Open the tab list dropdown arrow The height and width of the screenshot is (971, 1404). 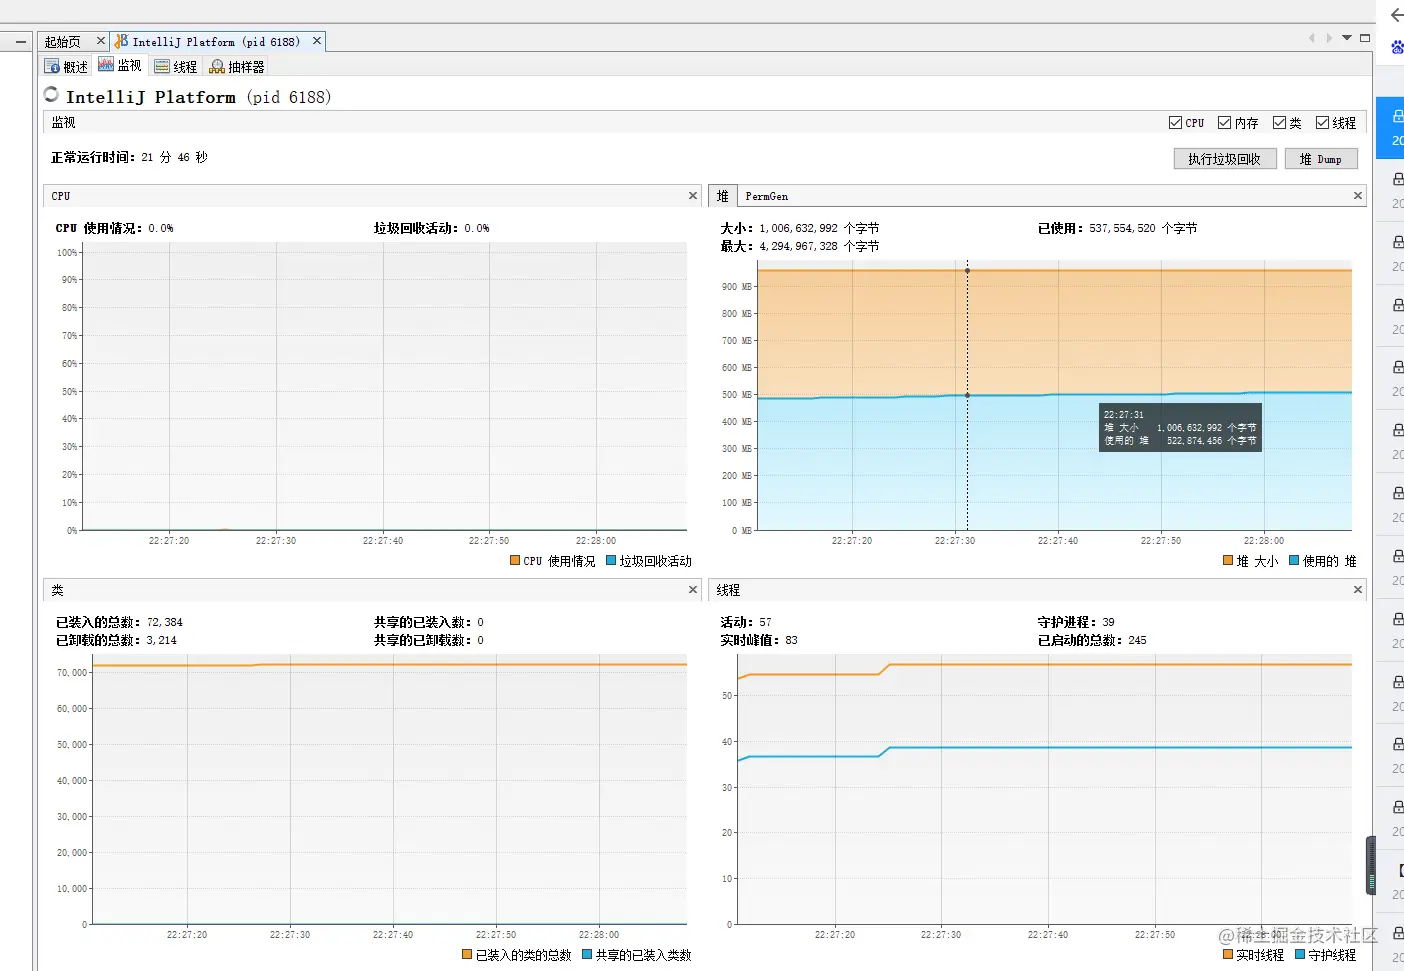(1347, 38)
